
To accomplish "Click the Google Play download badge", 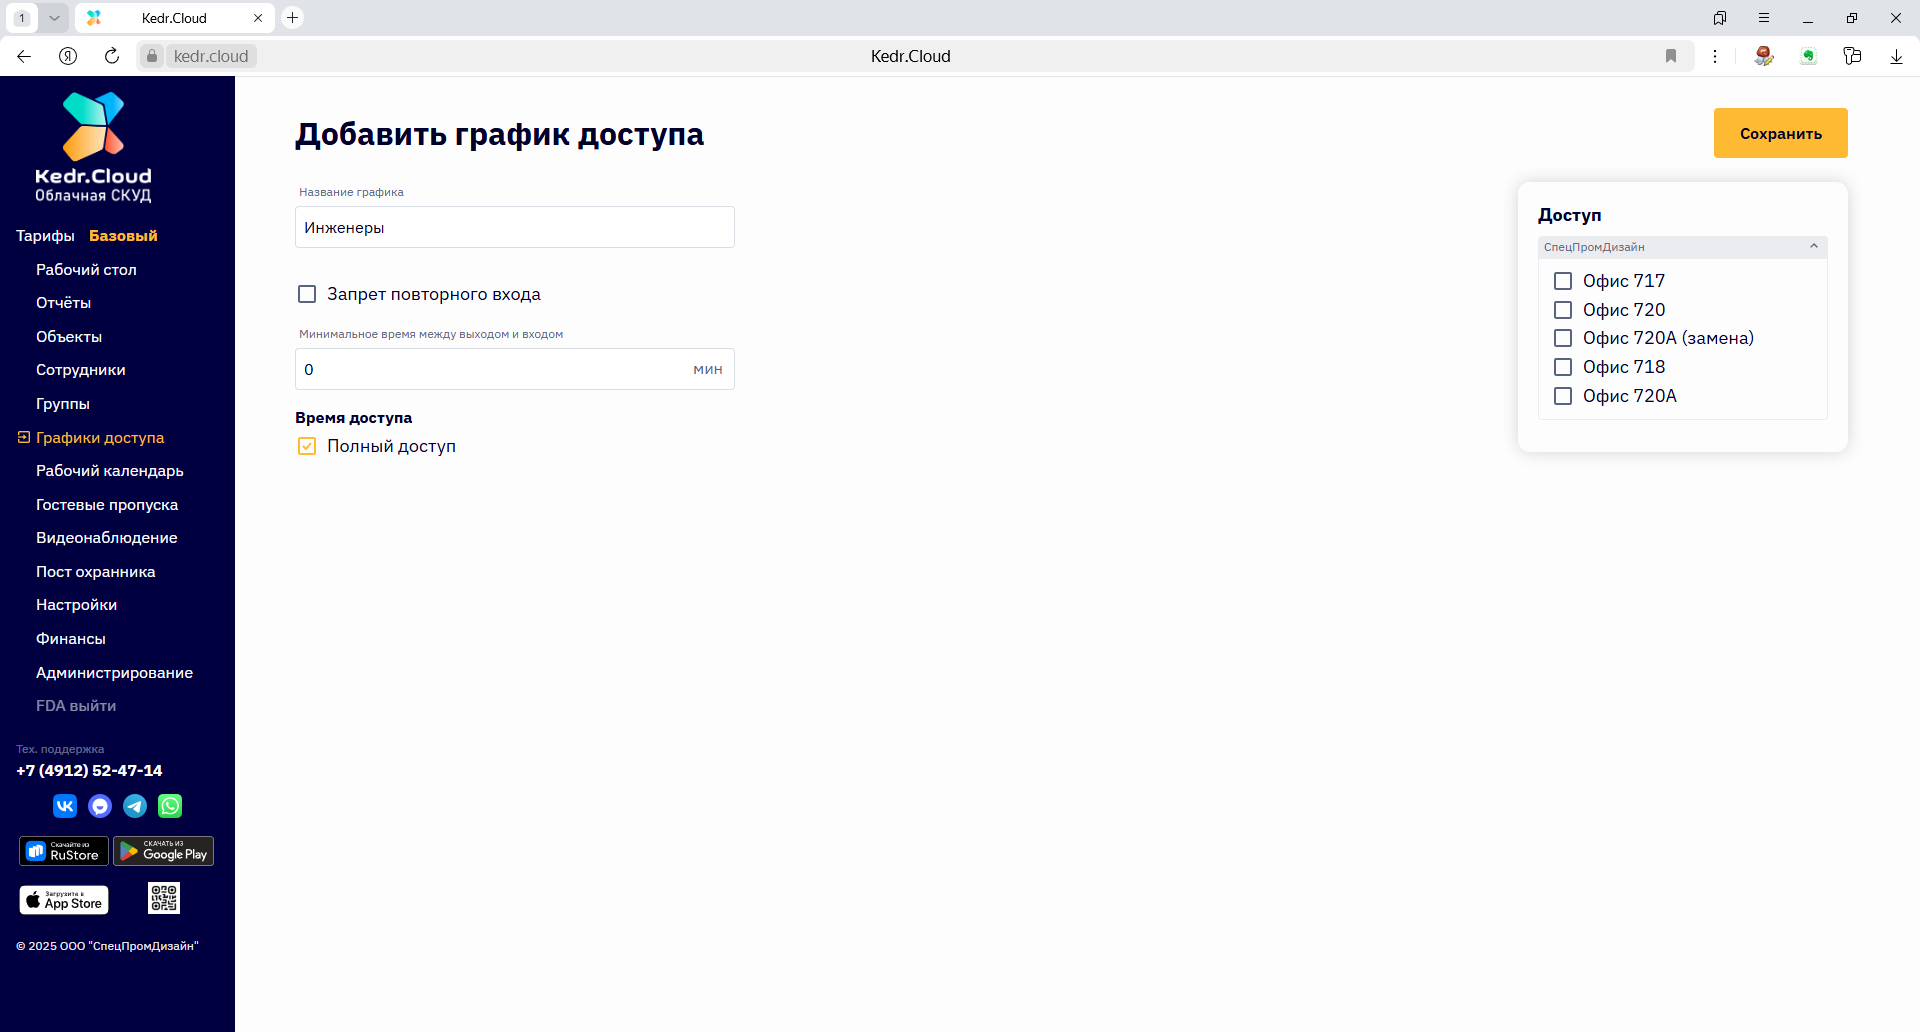I will coord(164,851).
